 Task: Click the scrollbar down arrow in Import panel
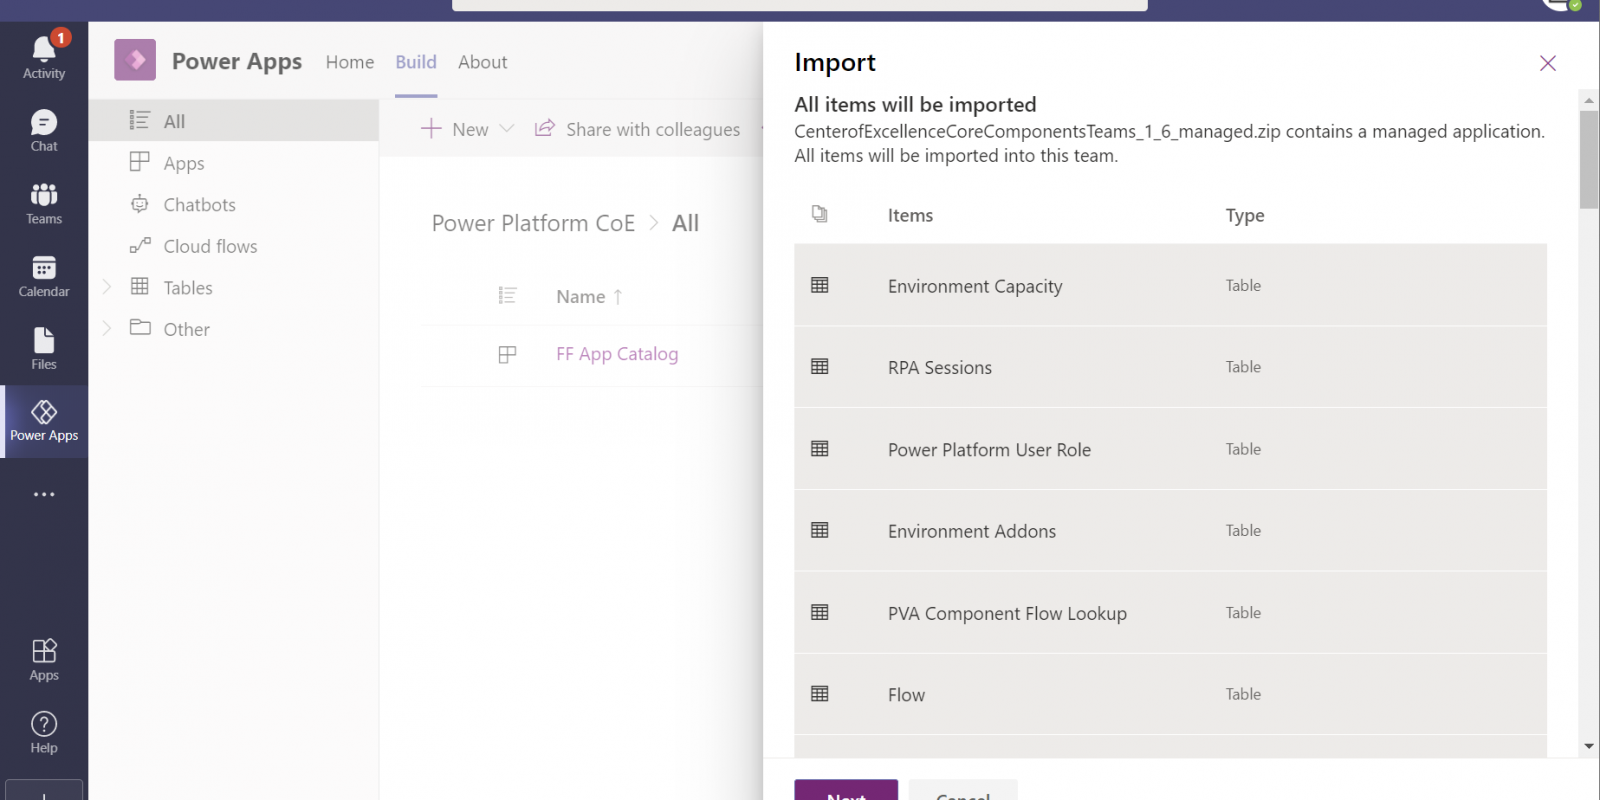click(x=1588, y=746)
